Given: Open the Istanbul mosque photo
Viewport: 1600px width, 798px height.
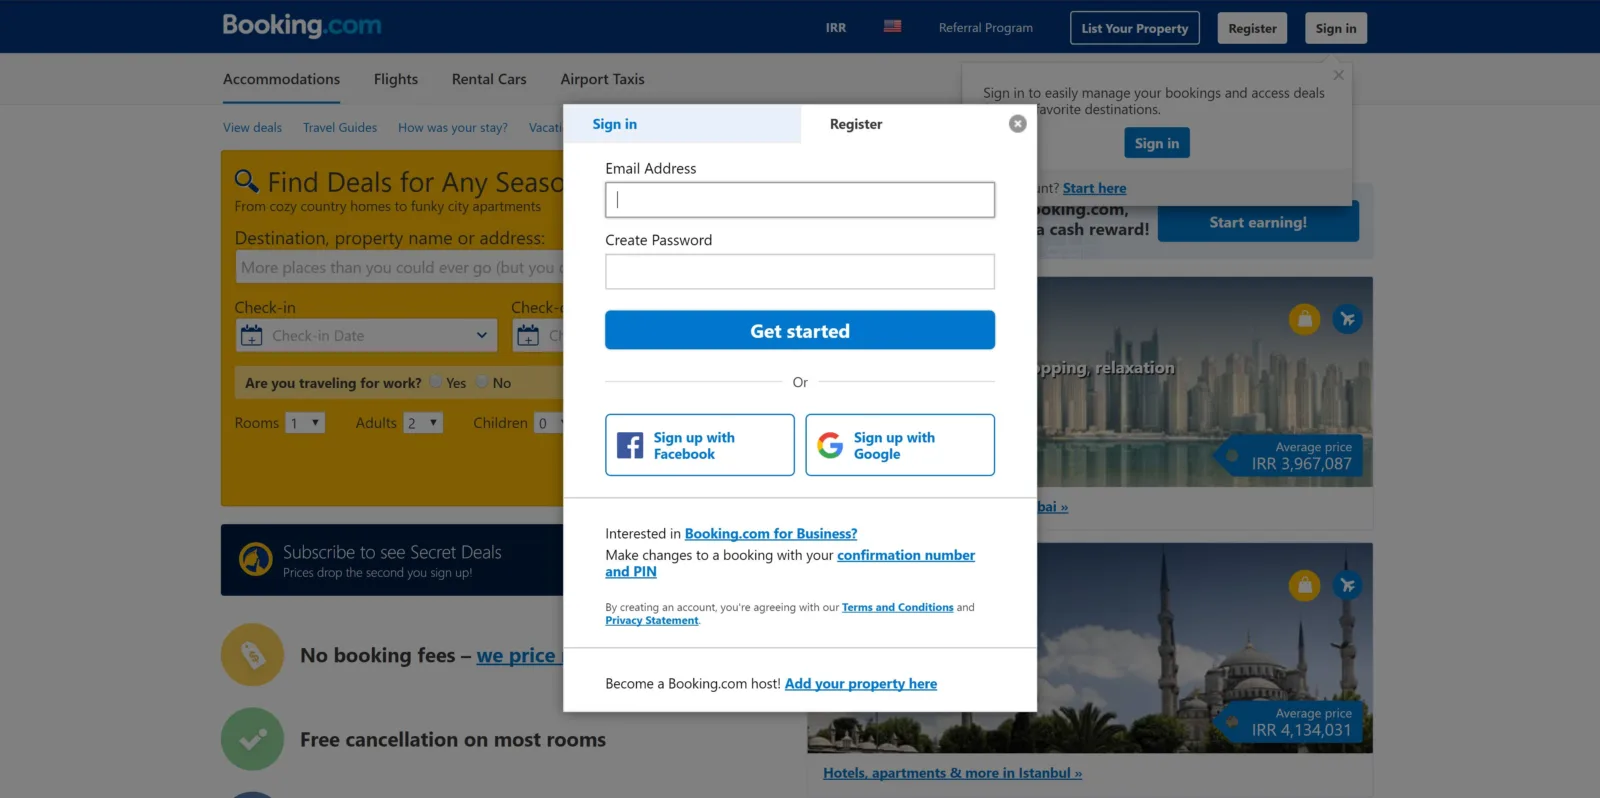Looking at the screenshot, I should click(x=1090, y=648).
